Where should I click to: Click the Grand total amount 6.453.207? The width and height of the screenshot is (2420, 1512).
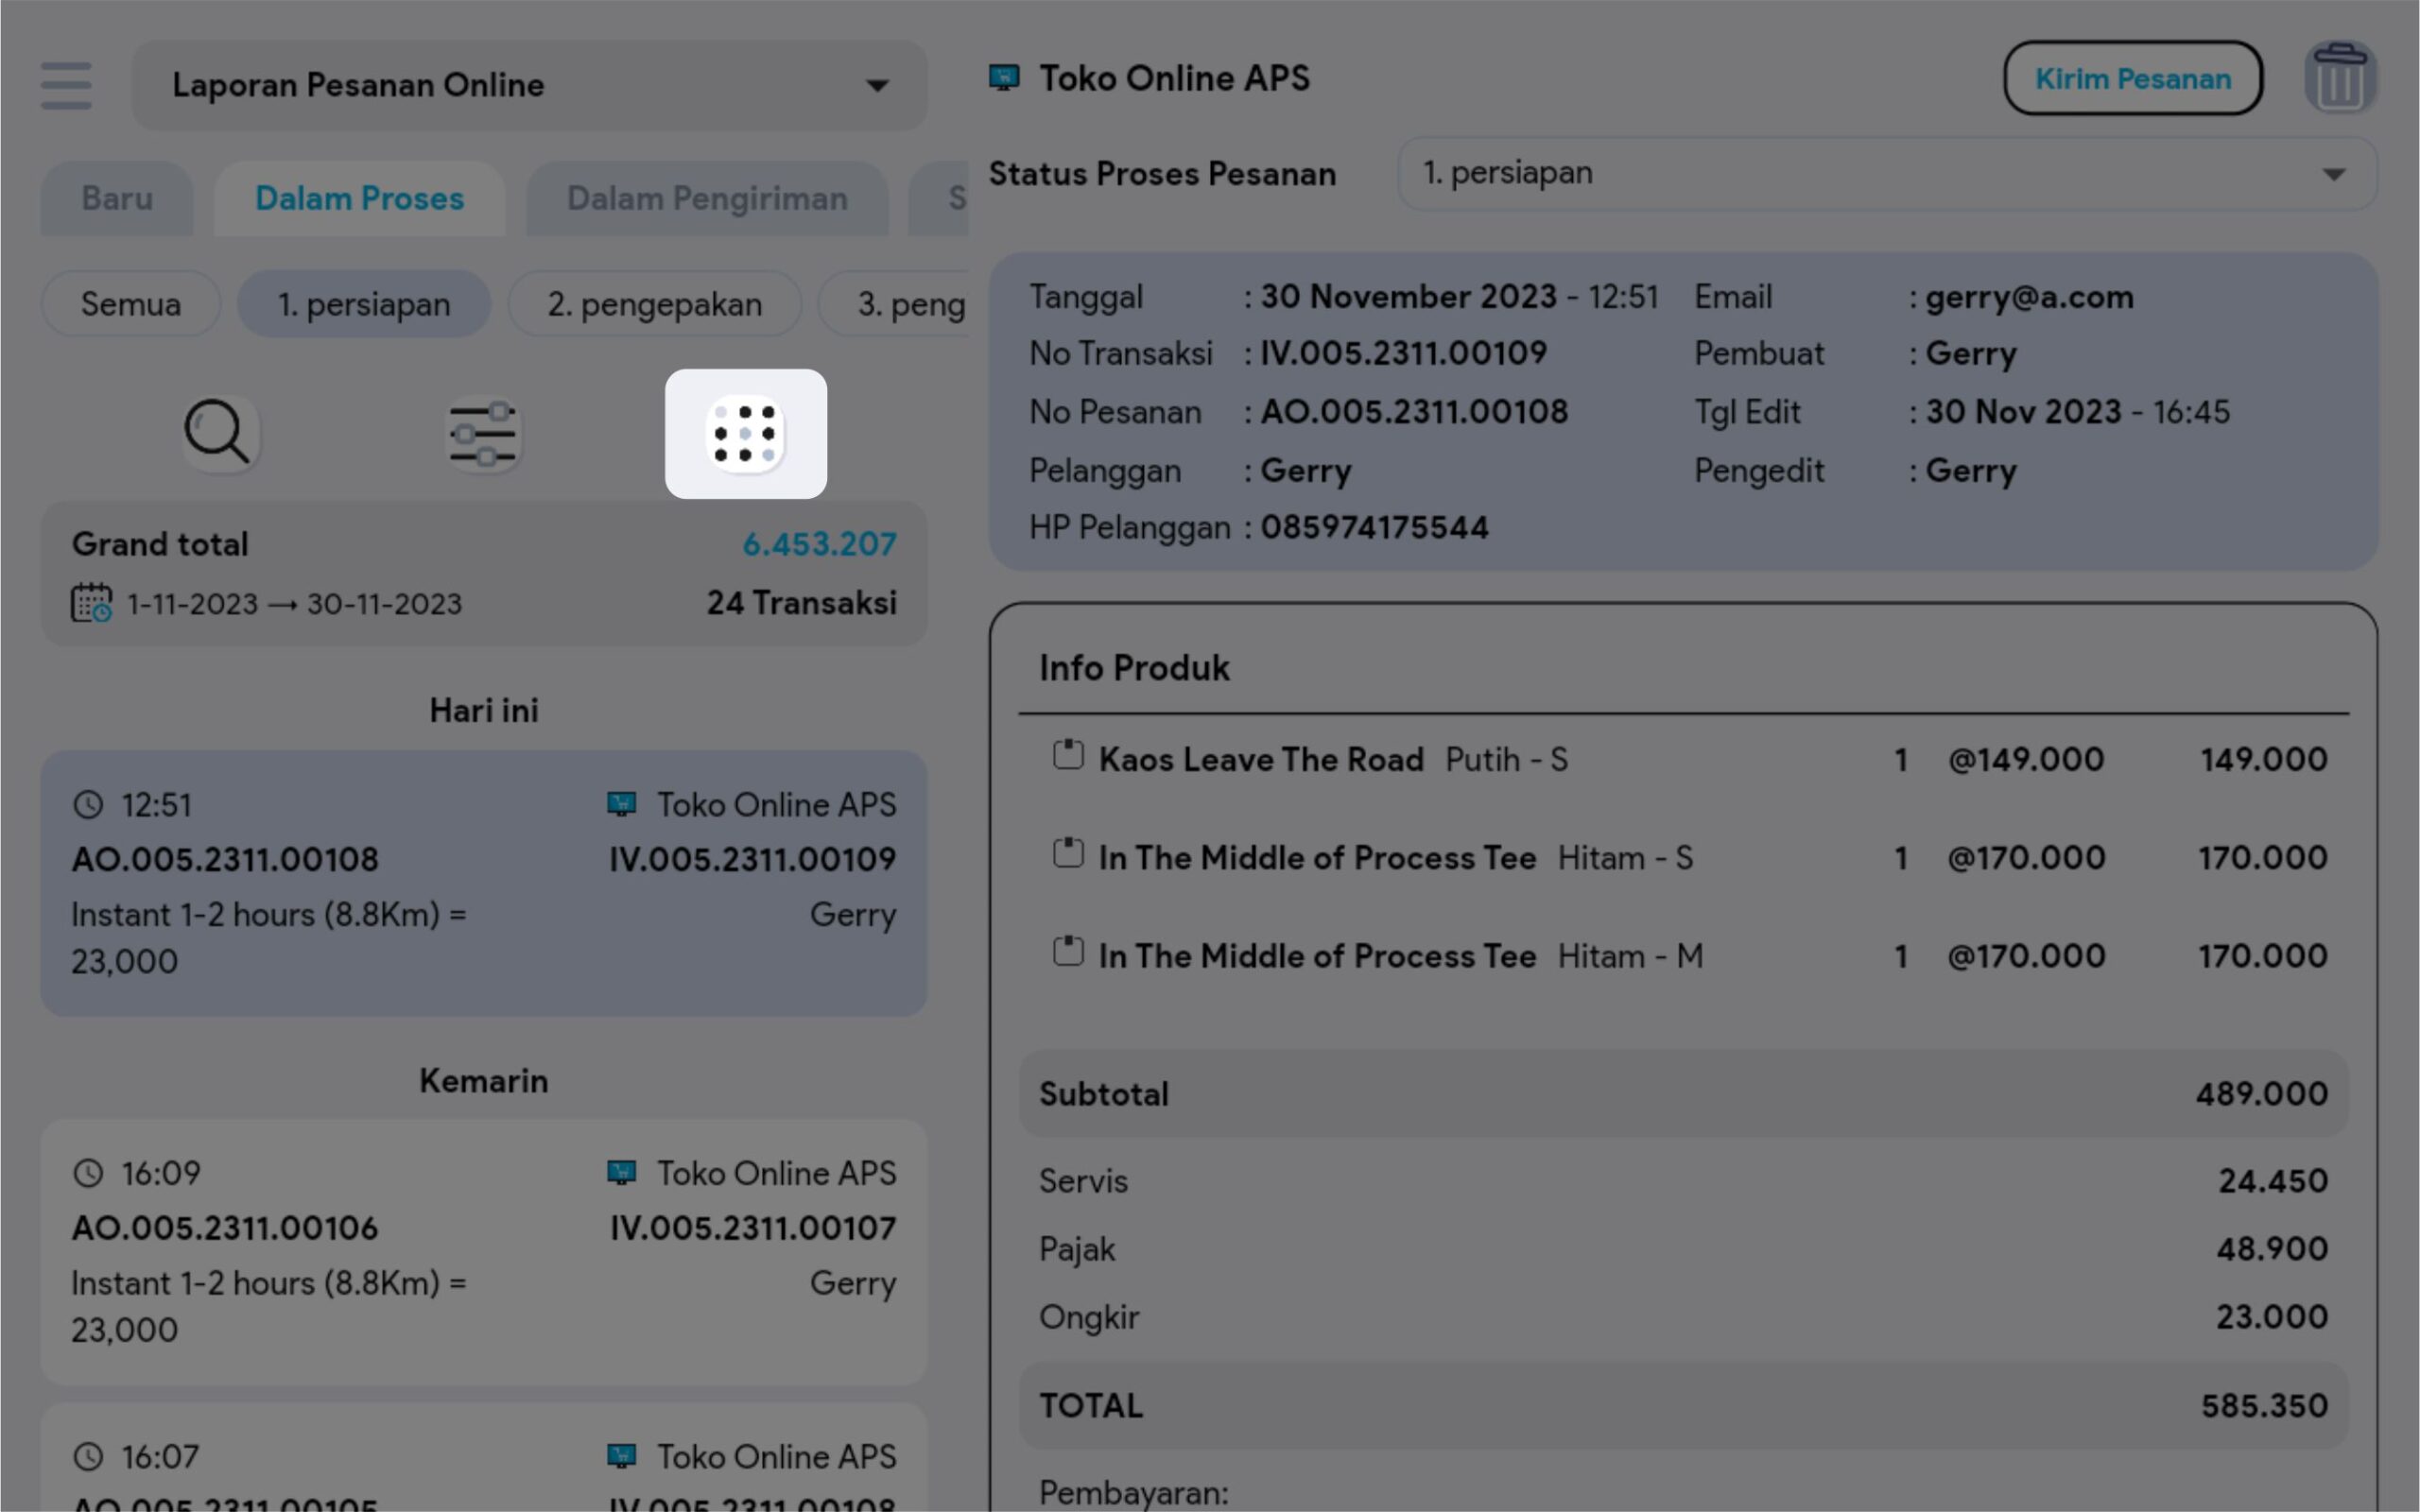click(x=818, y=544)
